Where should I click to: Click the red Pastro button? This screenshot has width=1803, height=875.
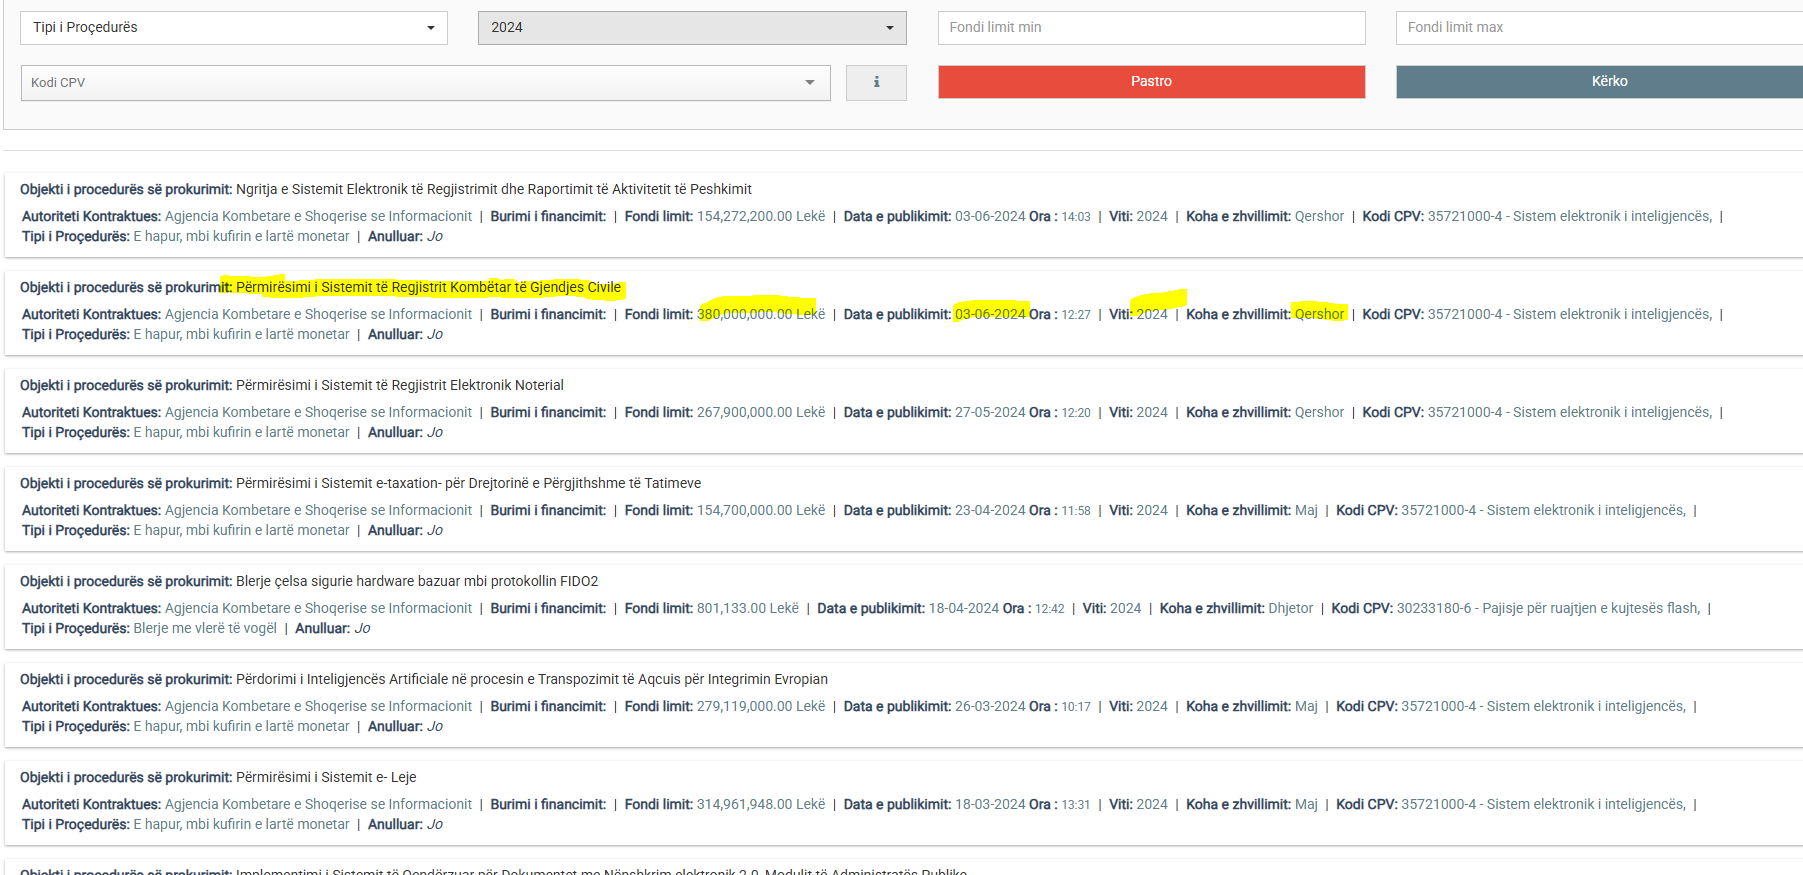1151,82
